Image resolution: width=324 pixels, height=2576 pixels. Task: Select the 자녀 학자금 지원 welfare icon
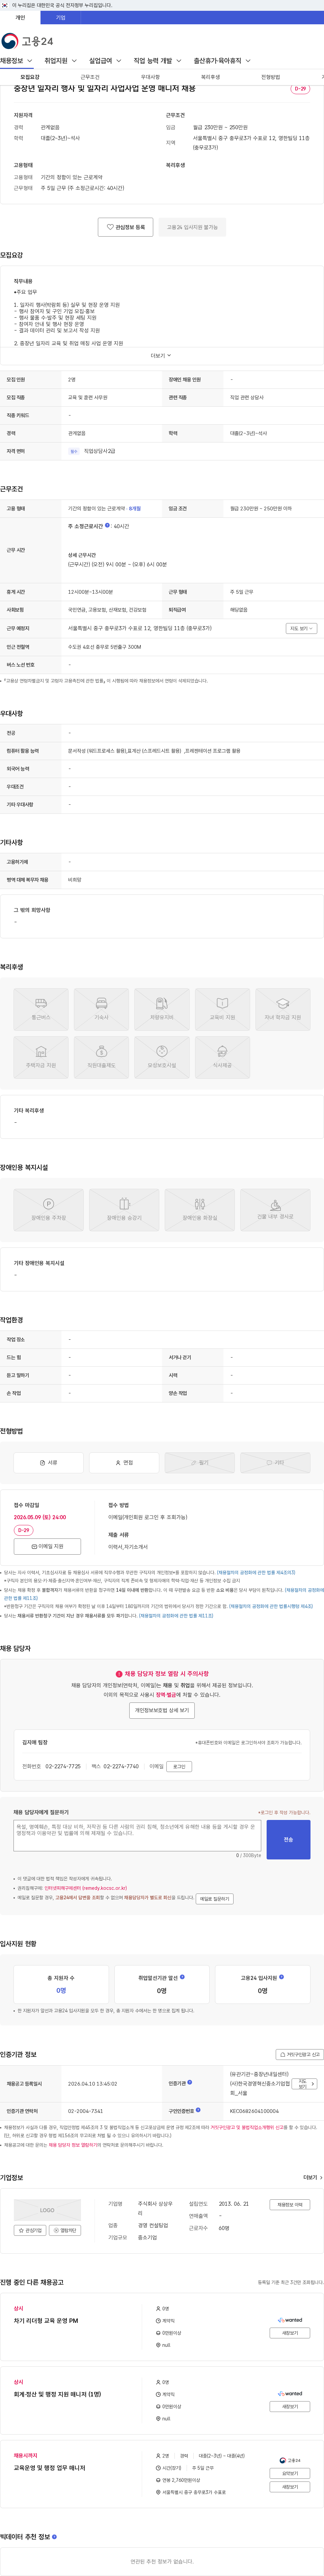point(283,1009)
